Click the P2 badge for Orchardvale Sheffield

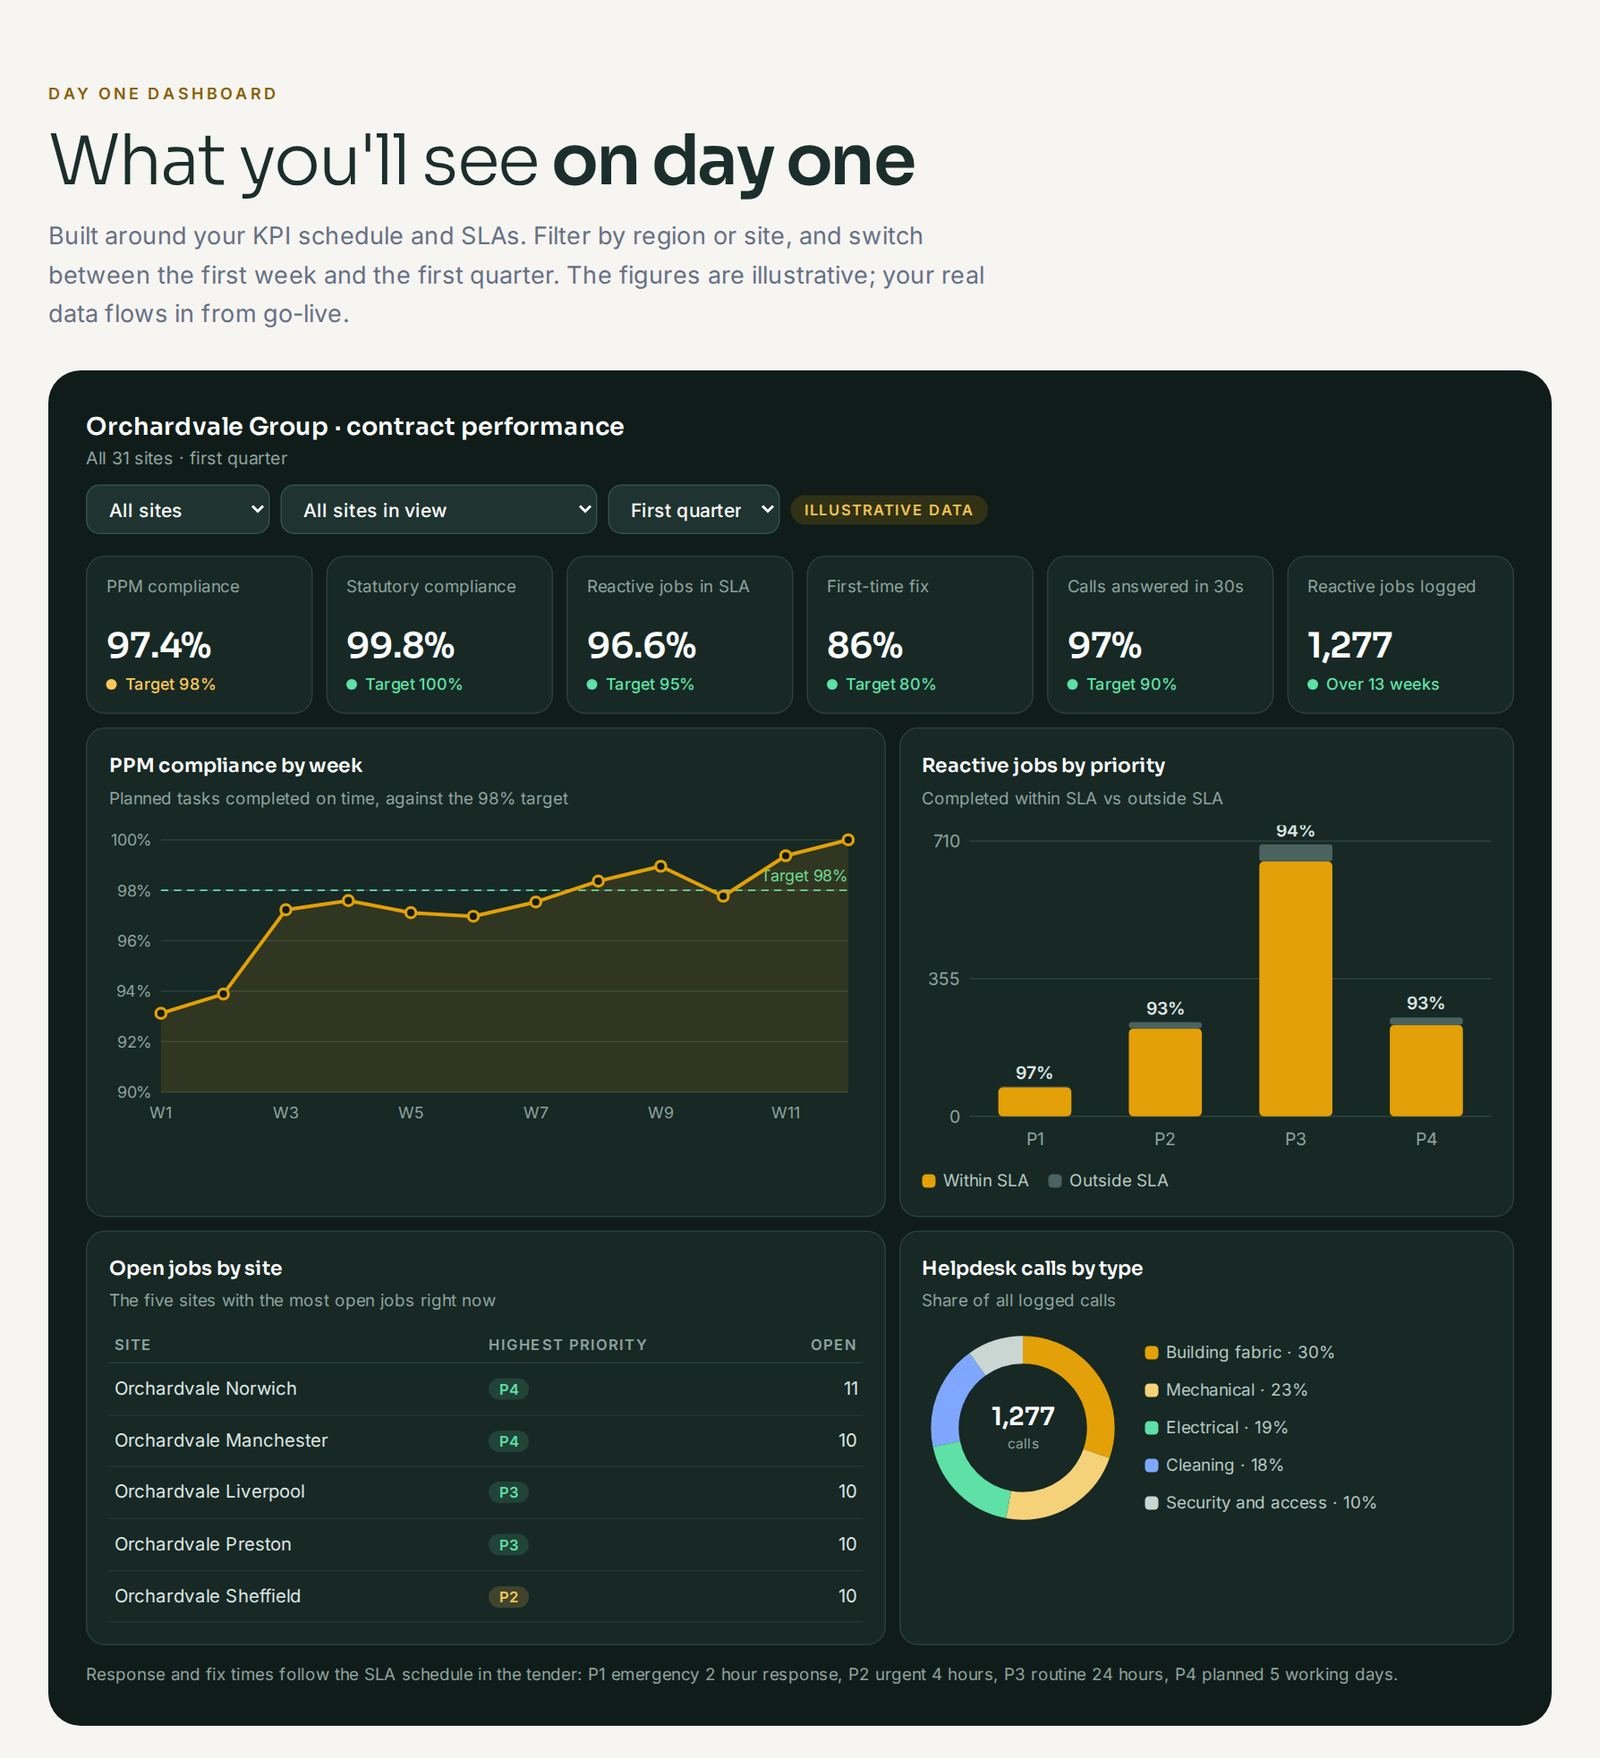(508, 1597)
